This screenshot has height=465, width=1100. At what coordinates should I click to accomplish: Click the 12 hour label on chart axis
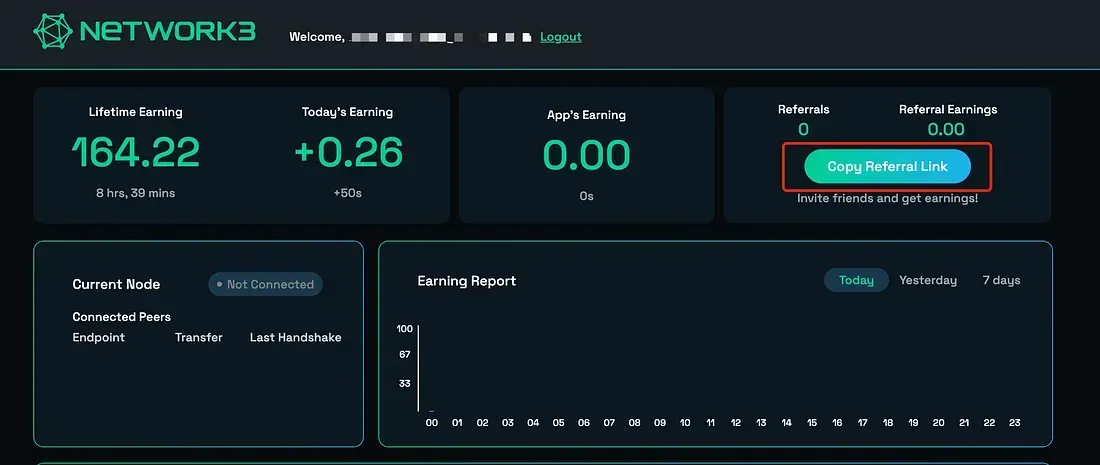(x=736, y=422)
